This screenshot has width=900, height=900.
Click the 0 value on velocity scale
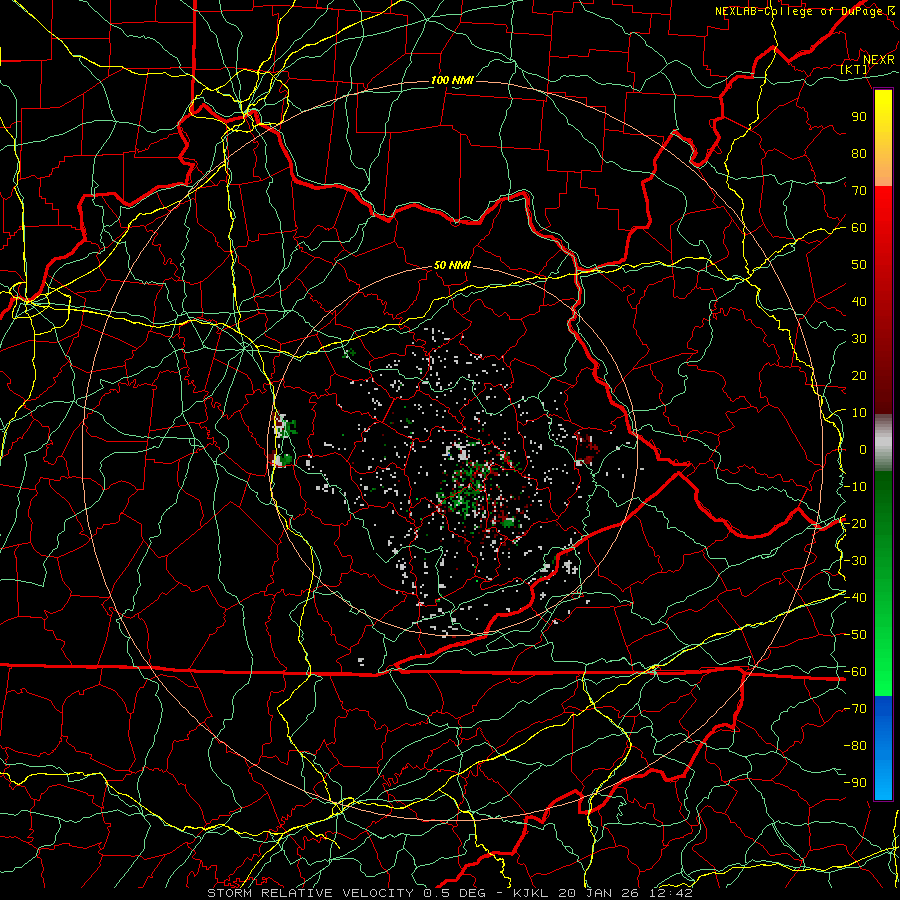(x=863, y=449)
